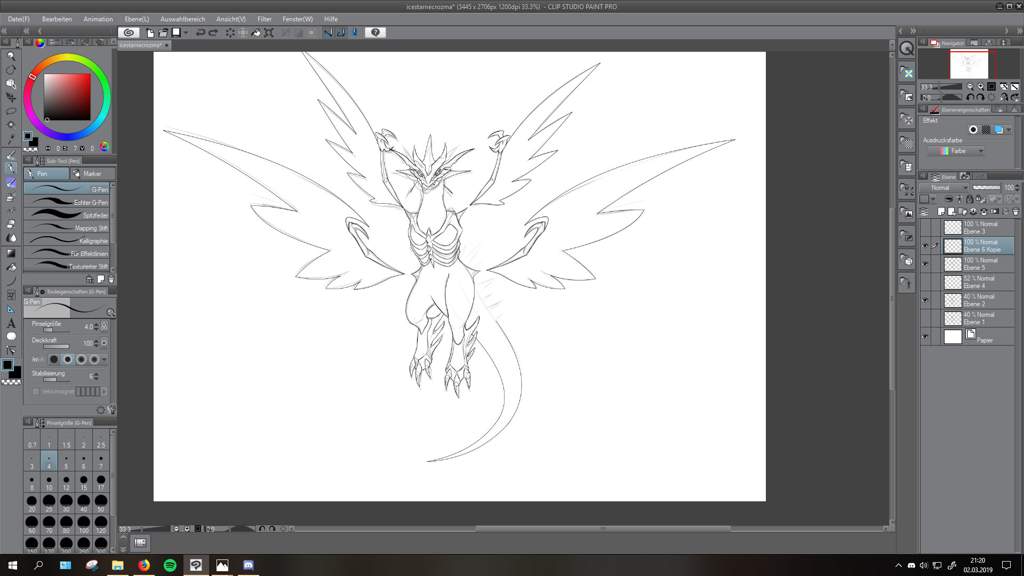
Task: Toggle visibility of Paper layer
Action: (925, 337)
